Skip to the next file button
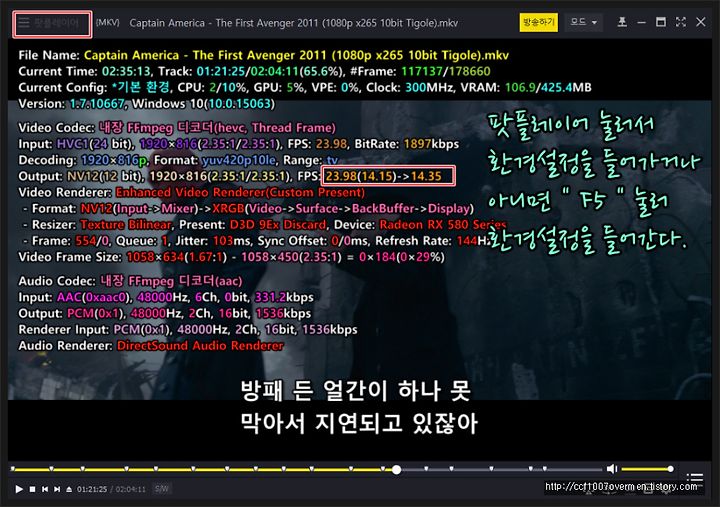 (x=56, y=489)
